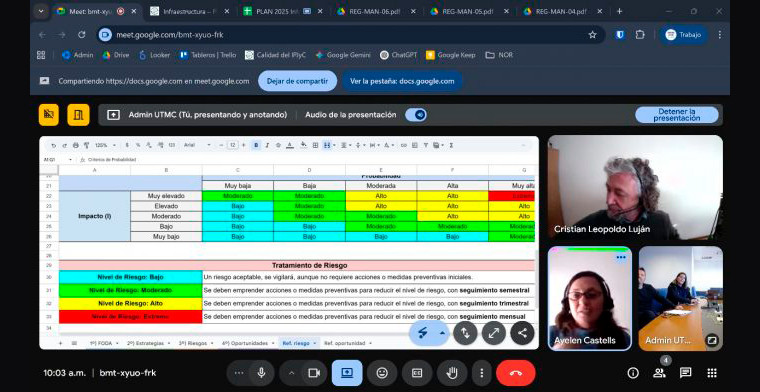Turn off the camera button
The width and height of the screenshot is (760, 392).
pos(314,373)
